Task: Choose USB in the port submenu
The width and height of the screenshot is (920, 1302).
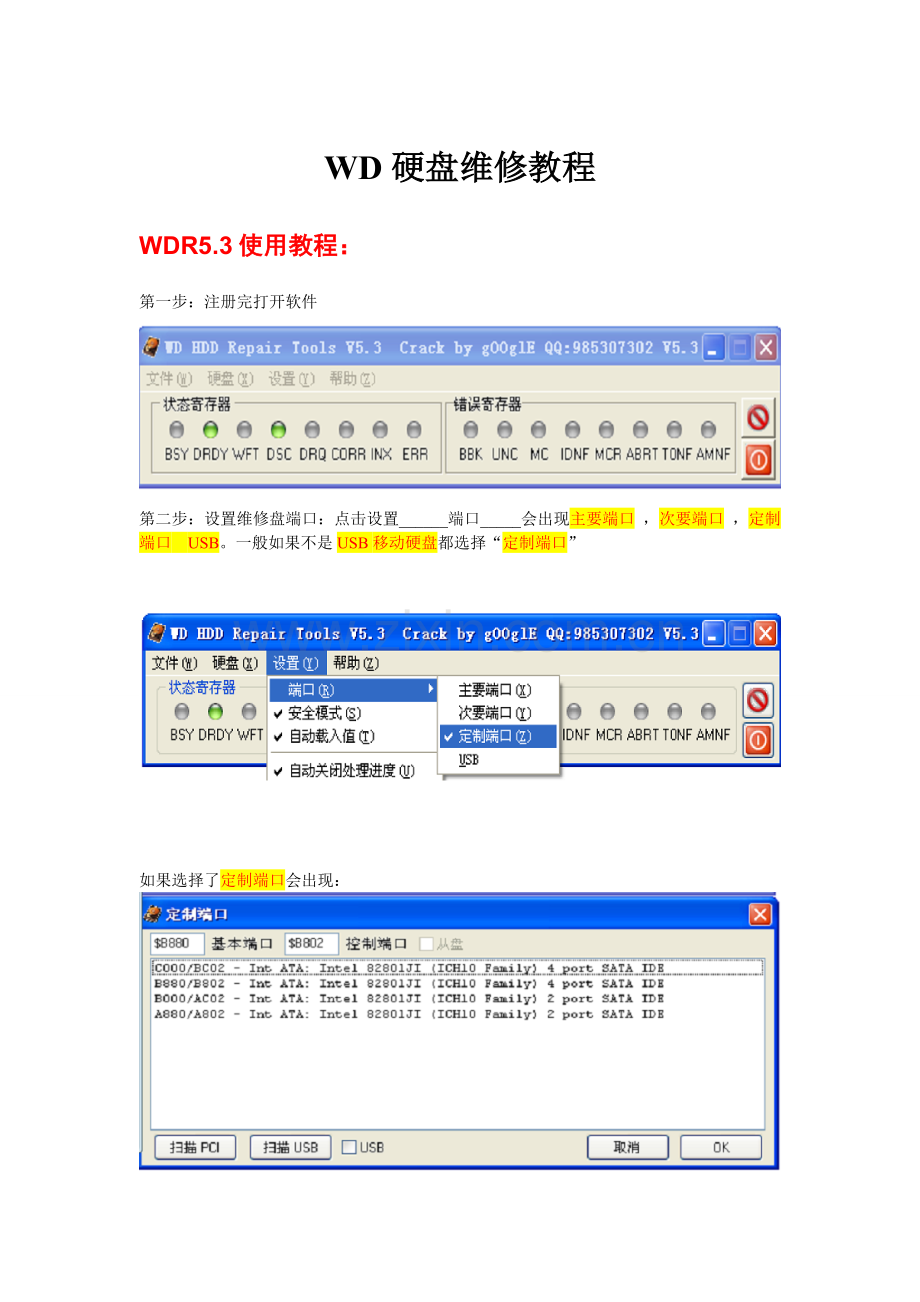Action: tap(469, 760)
